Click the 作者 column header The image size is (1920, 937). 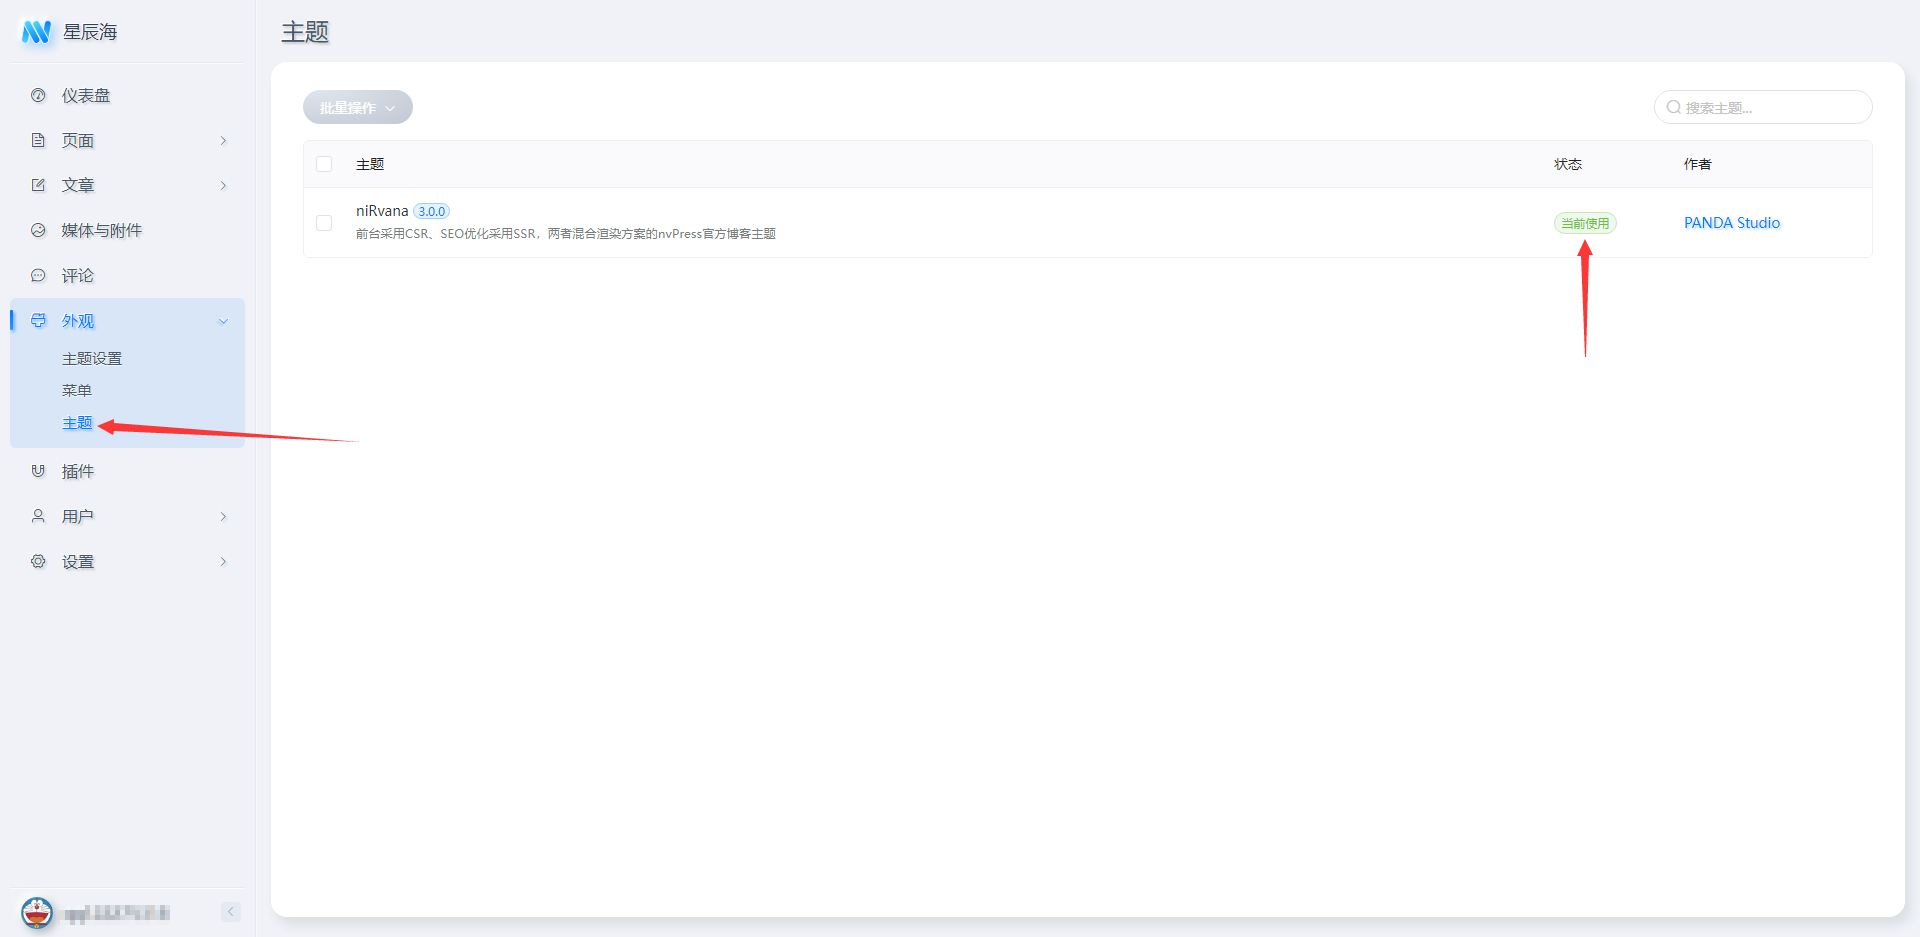(1698, 164)
